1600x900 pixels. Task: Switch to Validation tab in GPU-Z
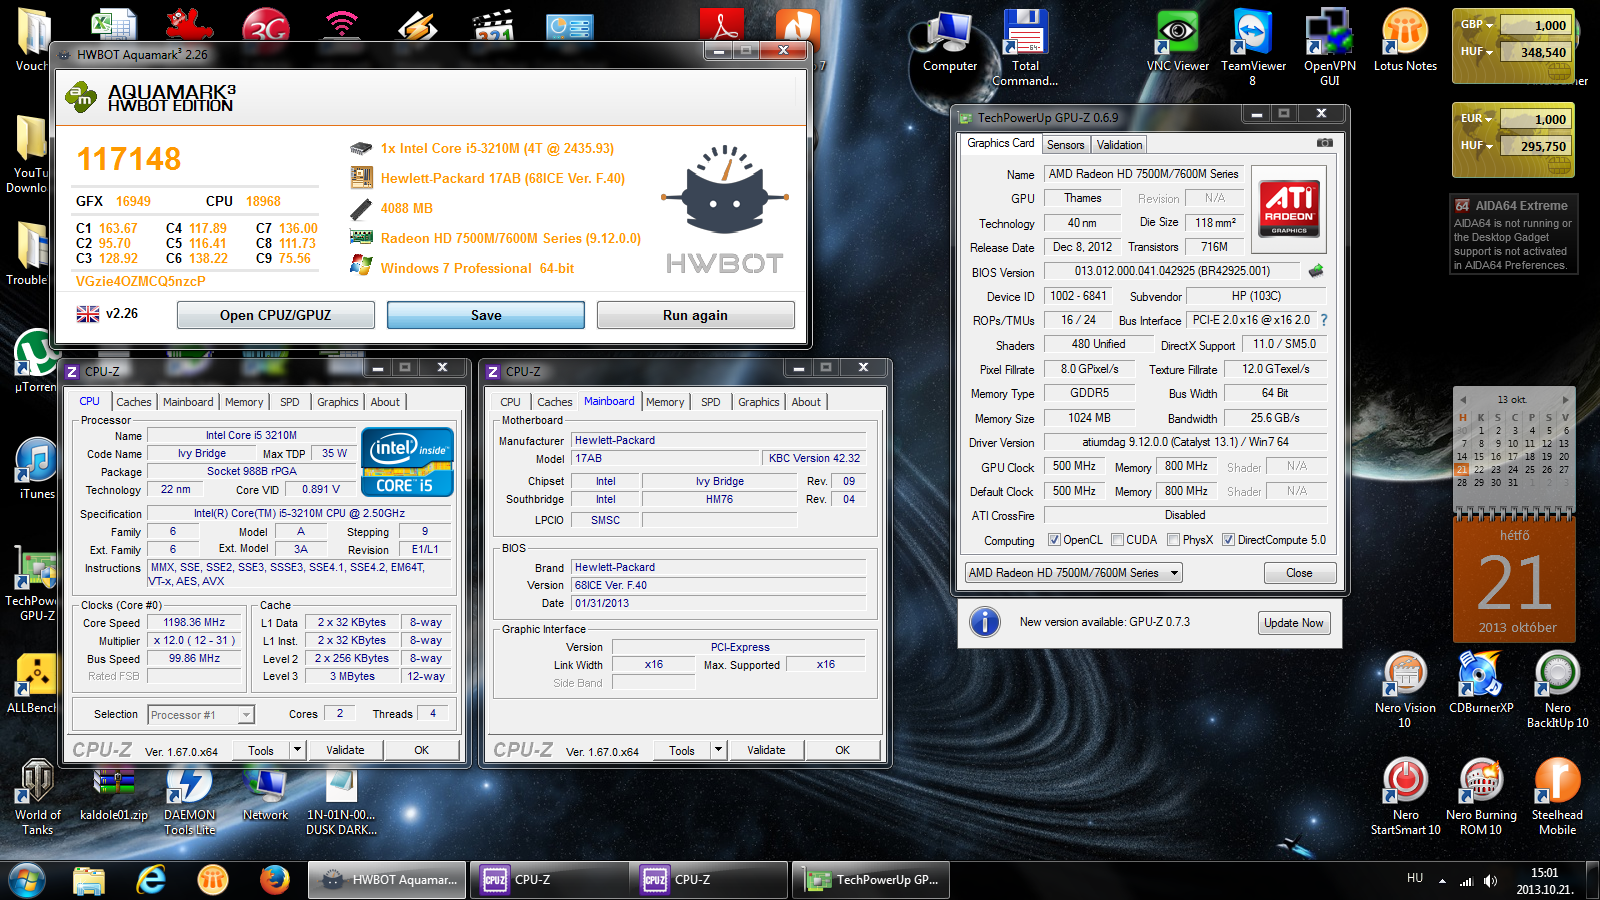point(1119,145)
